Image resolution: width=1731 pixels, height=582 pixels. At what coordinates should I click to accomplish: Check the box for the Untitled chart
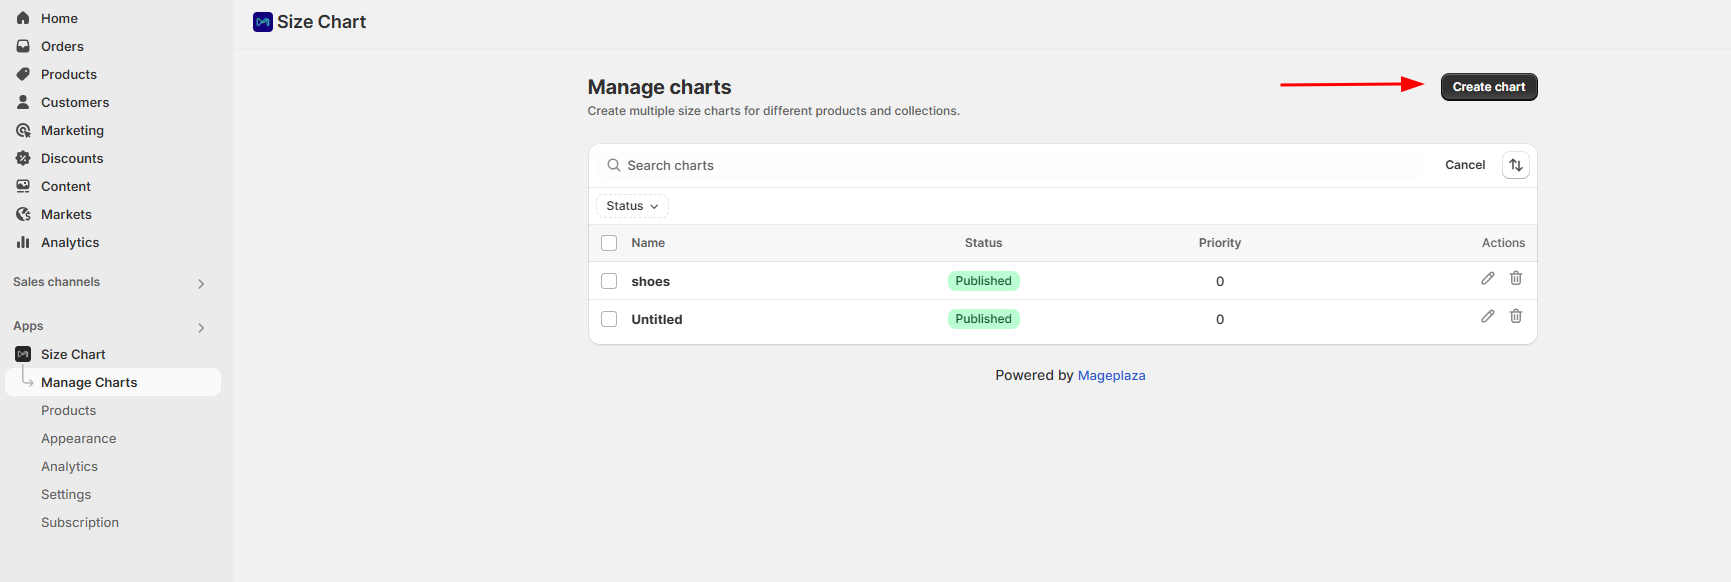tap(609, 319)
